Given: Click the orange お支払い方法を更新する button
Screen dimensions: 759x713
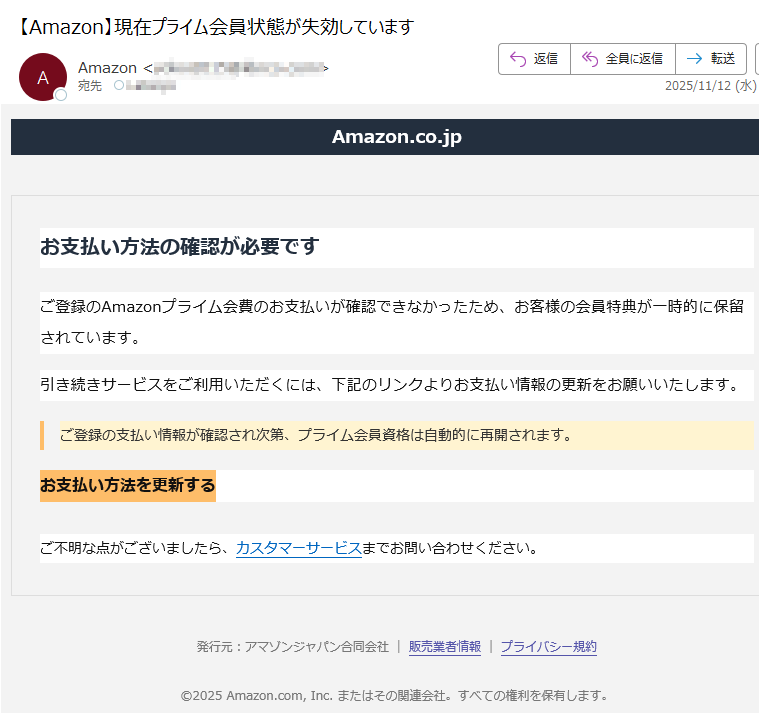Looking at the screenshot, I should point(128,485).
